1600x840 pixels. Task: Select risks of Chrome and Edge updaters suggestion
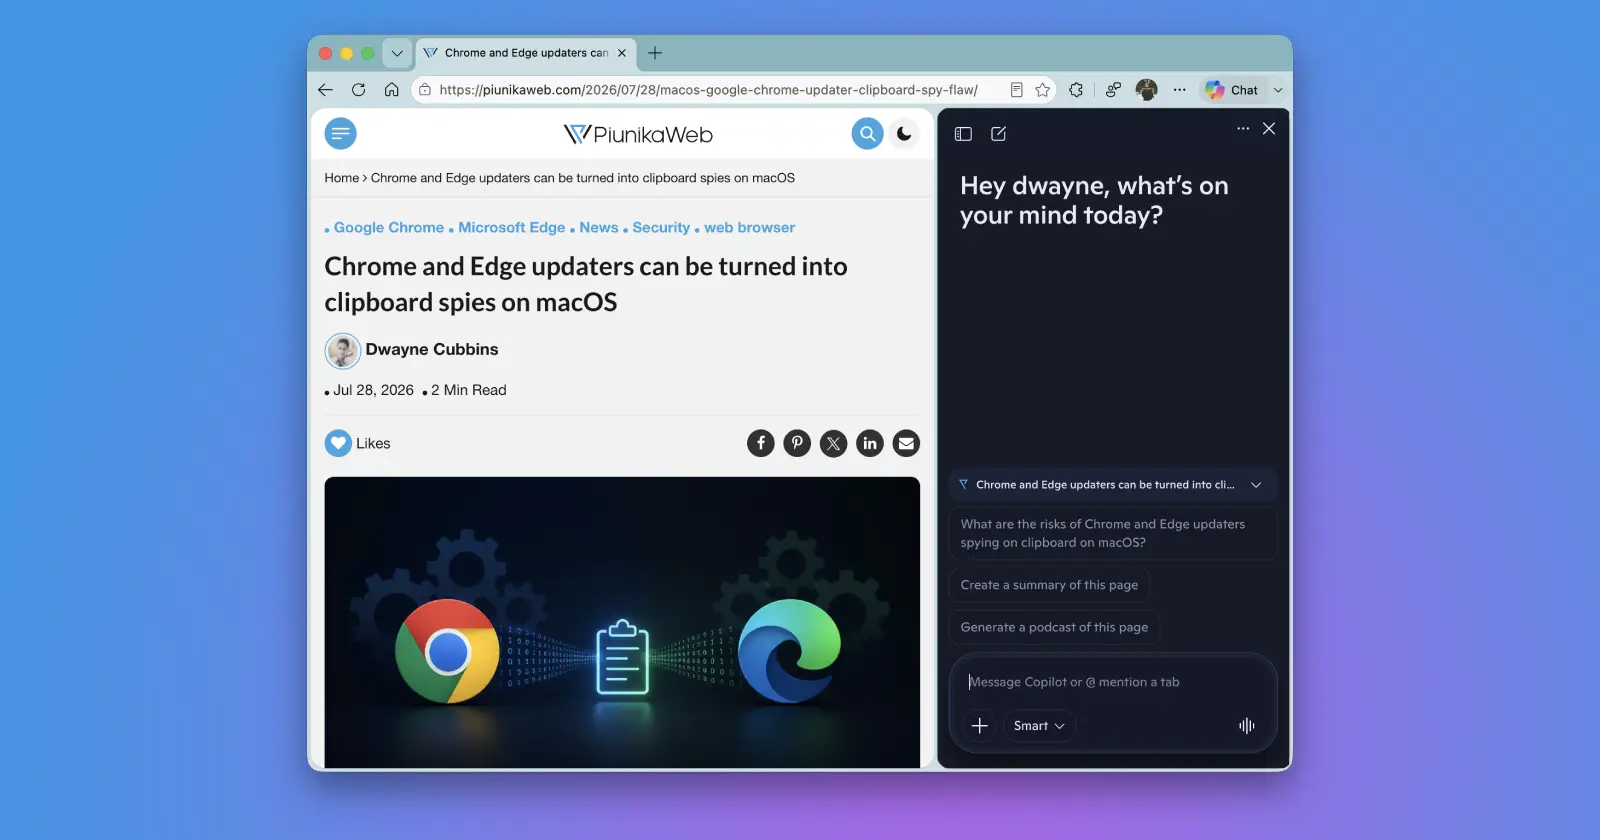click(x=1113, y=533)
